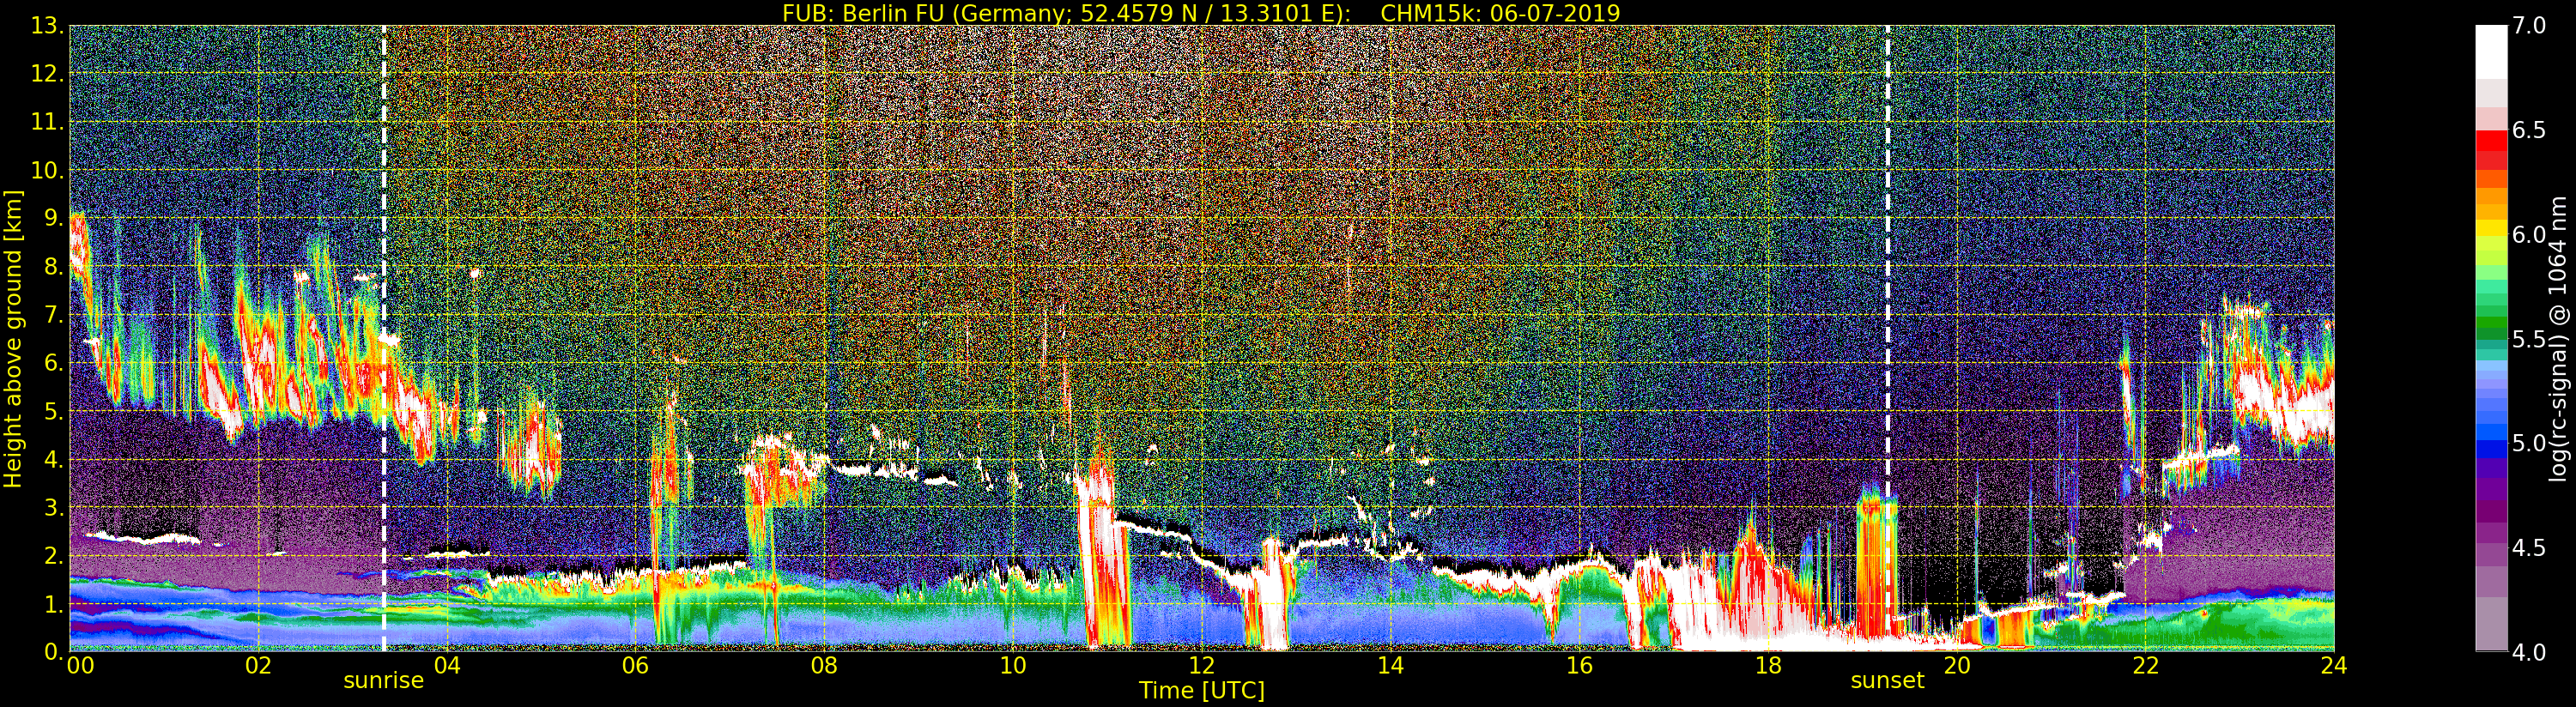
Task: Click the colorbar tick label '5.5'
Action: pyautogui.click(x=2529, y=339)
